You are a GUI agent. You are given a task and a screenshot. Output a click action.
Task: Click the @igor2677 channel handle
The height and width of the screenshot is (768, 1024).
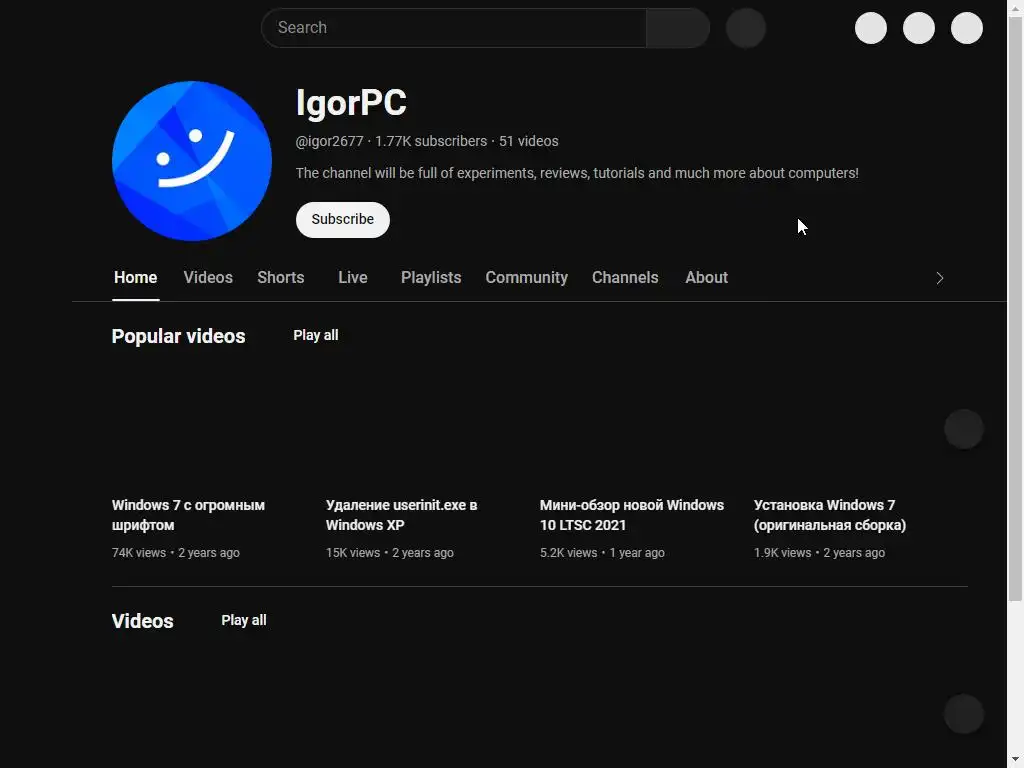pos(329,141)
